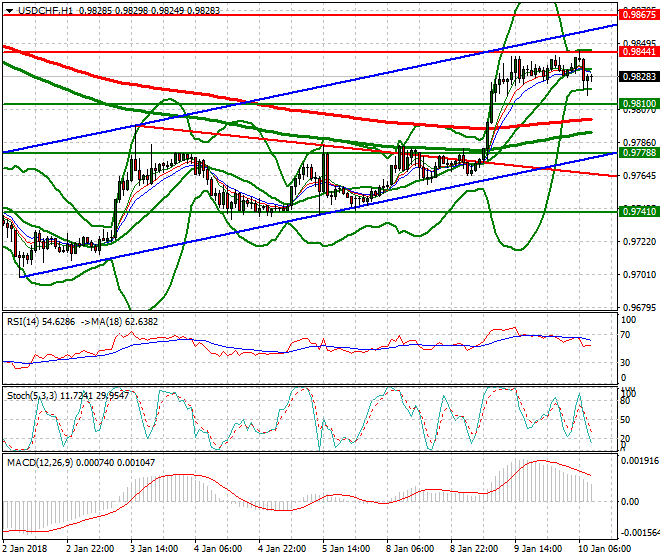The height and width of the screenshot is (560, 660).
Task: Click the red 0.98675 price level label
Action: click(639, 15)
